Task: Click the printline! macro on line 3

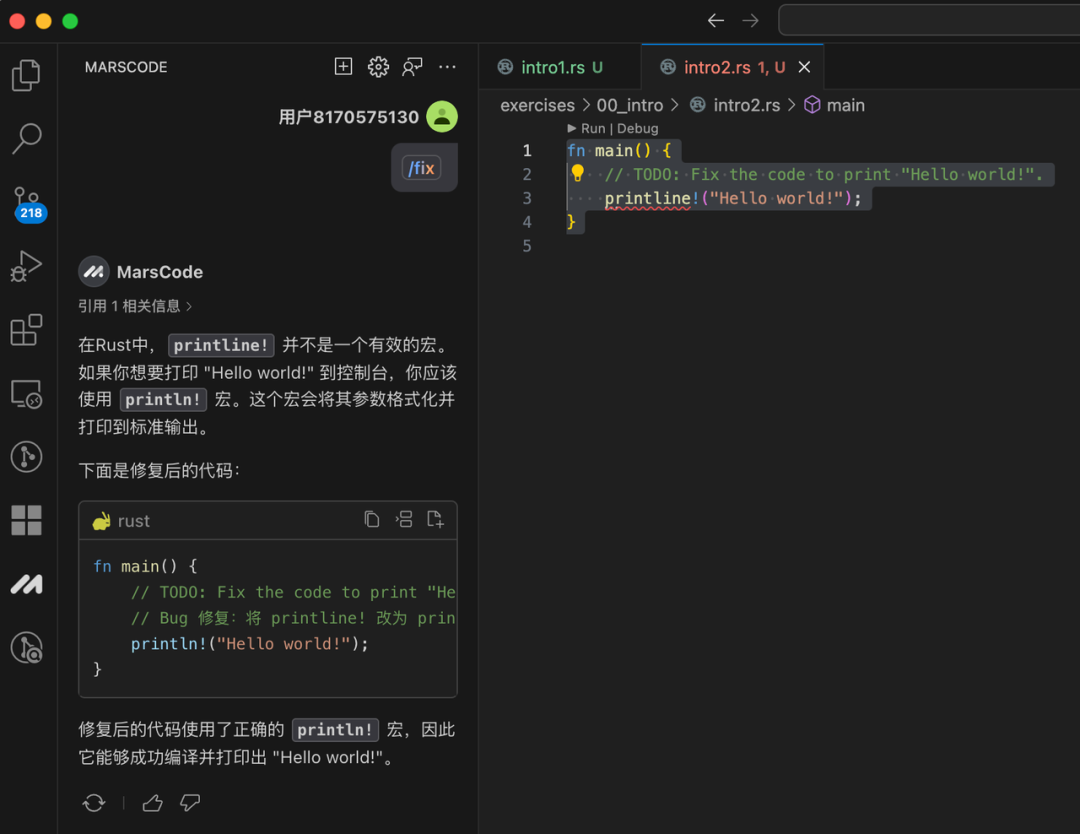Action: click(x=652, y=198)
